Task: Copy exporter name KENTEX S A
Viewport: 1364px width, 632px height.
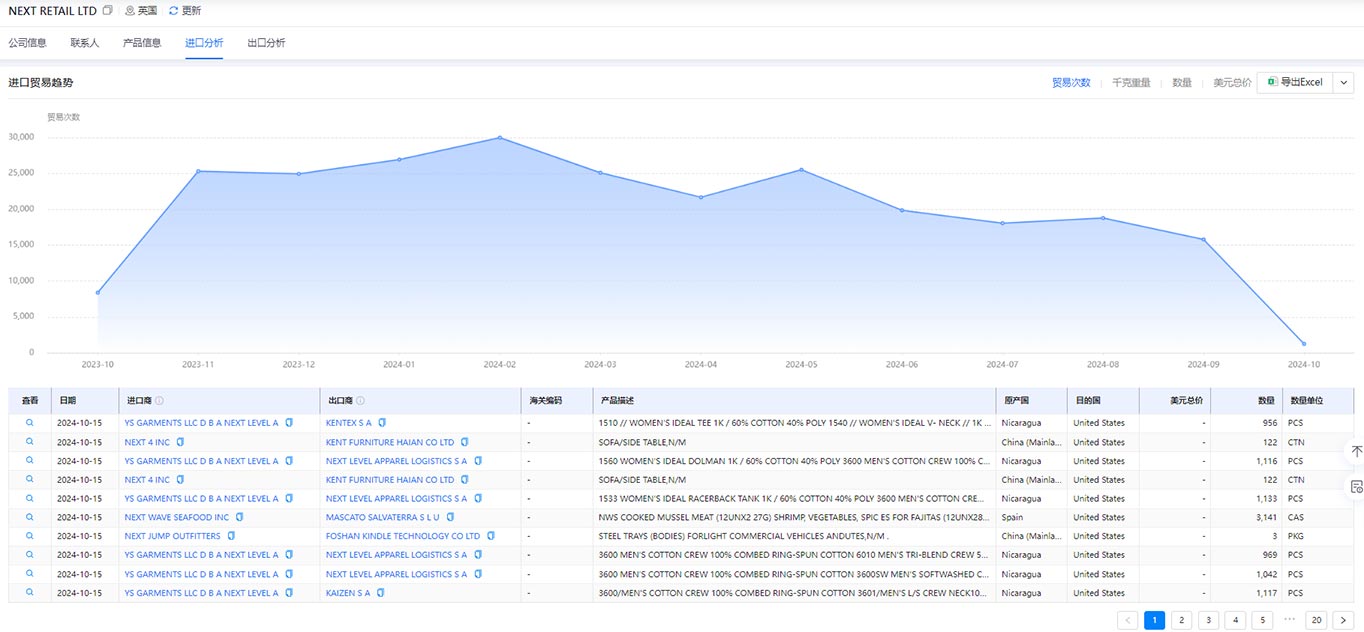Action: coord(381,423)
